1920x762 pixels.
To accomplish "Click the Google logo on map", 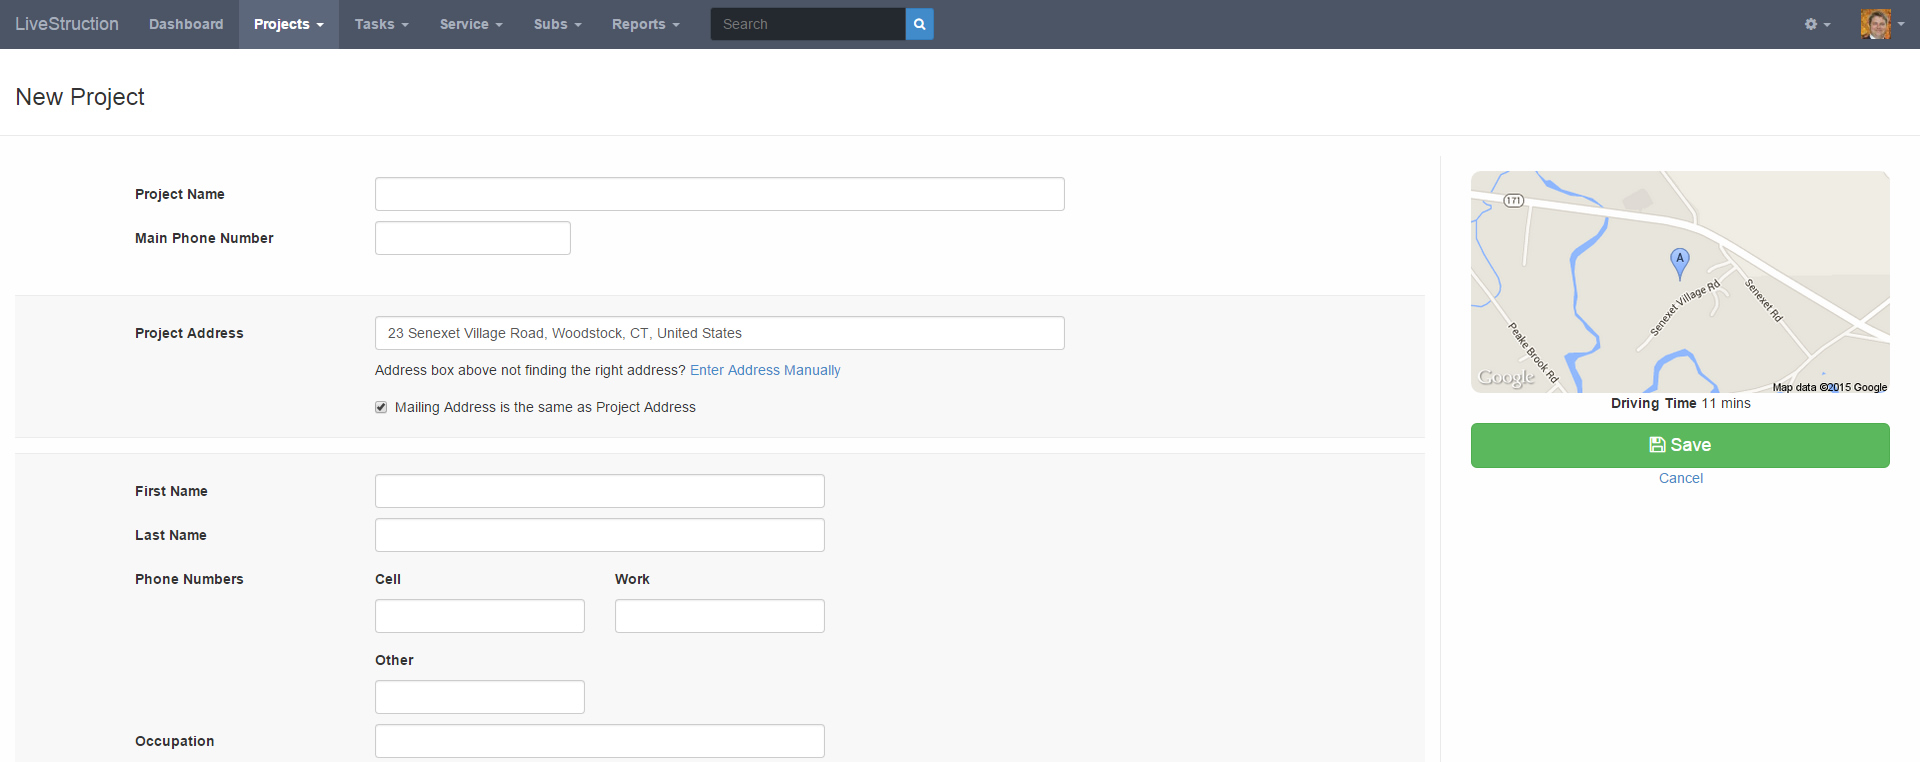I will (1506, 377).
